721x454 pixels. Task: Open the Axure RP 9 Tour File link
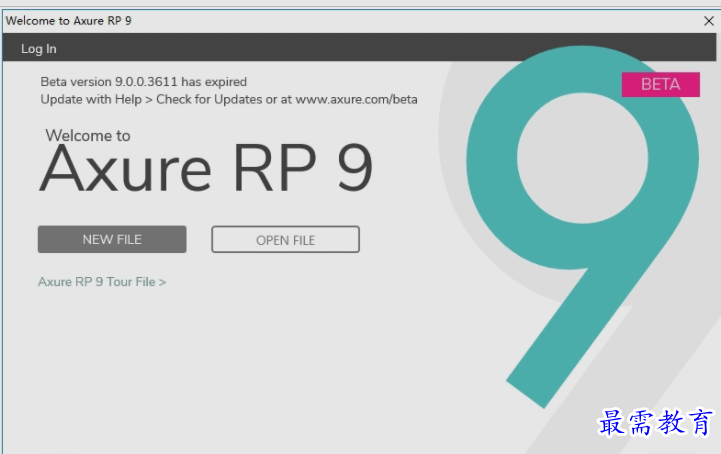102,282
